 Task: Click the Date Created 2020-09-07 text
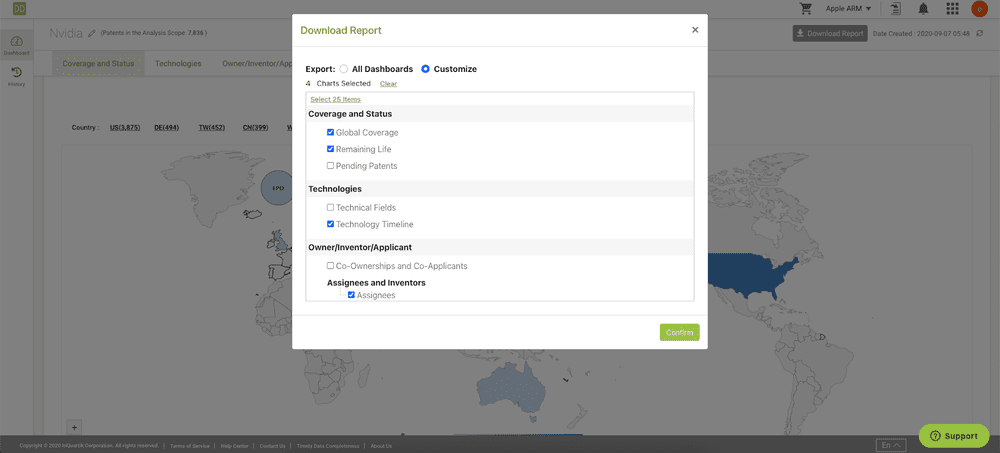pos(922,34)
